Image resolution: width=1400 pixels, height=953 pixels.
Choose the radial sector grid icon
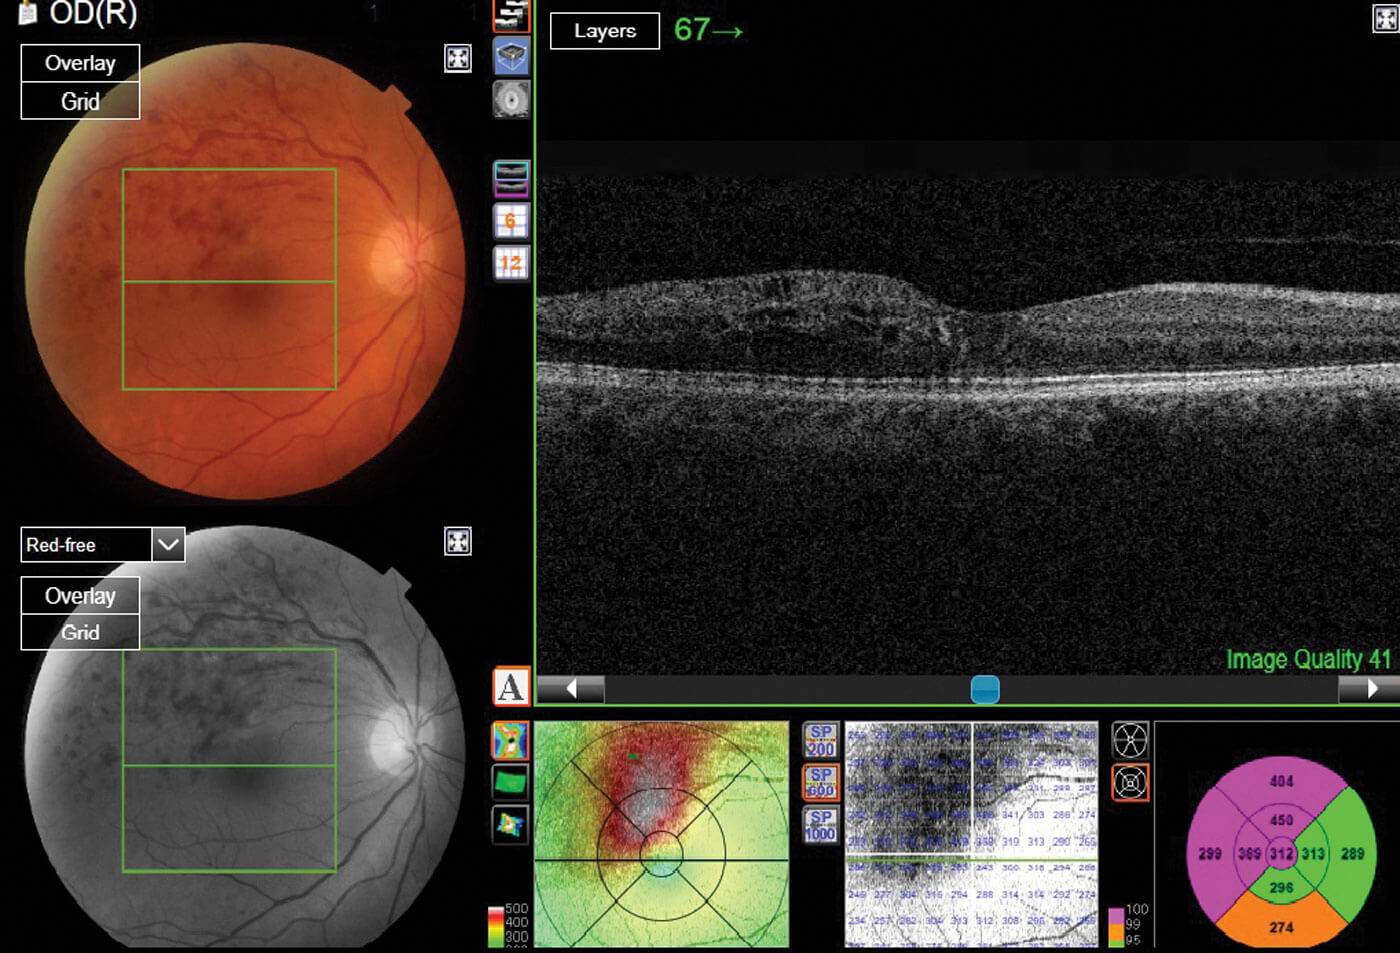click(x=1130, y=741)
